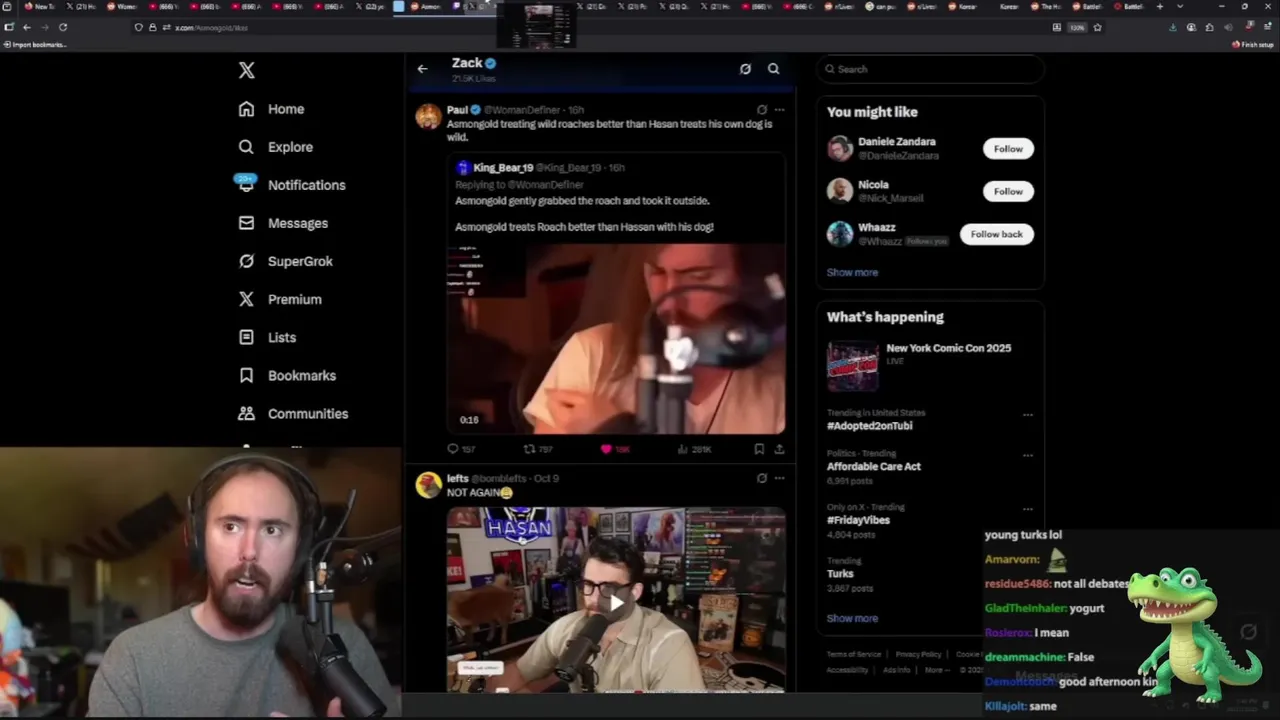
Task: Bookmark page with browser star icon
Action: point(1097,27)
